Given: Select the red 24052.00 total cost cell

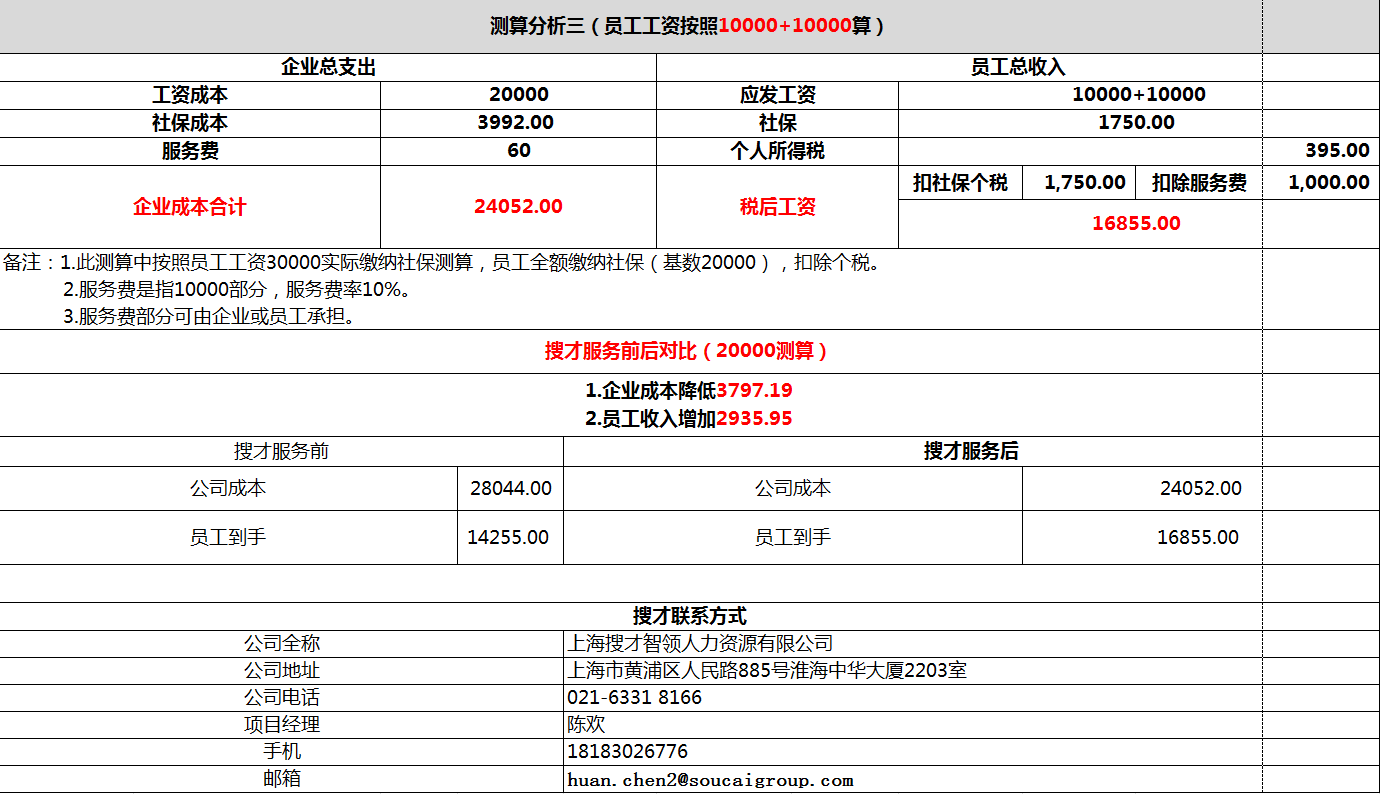Looking at the screenshot, I should 518,207.
